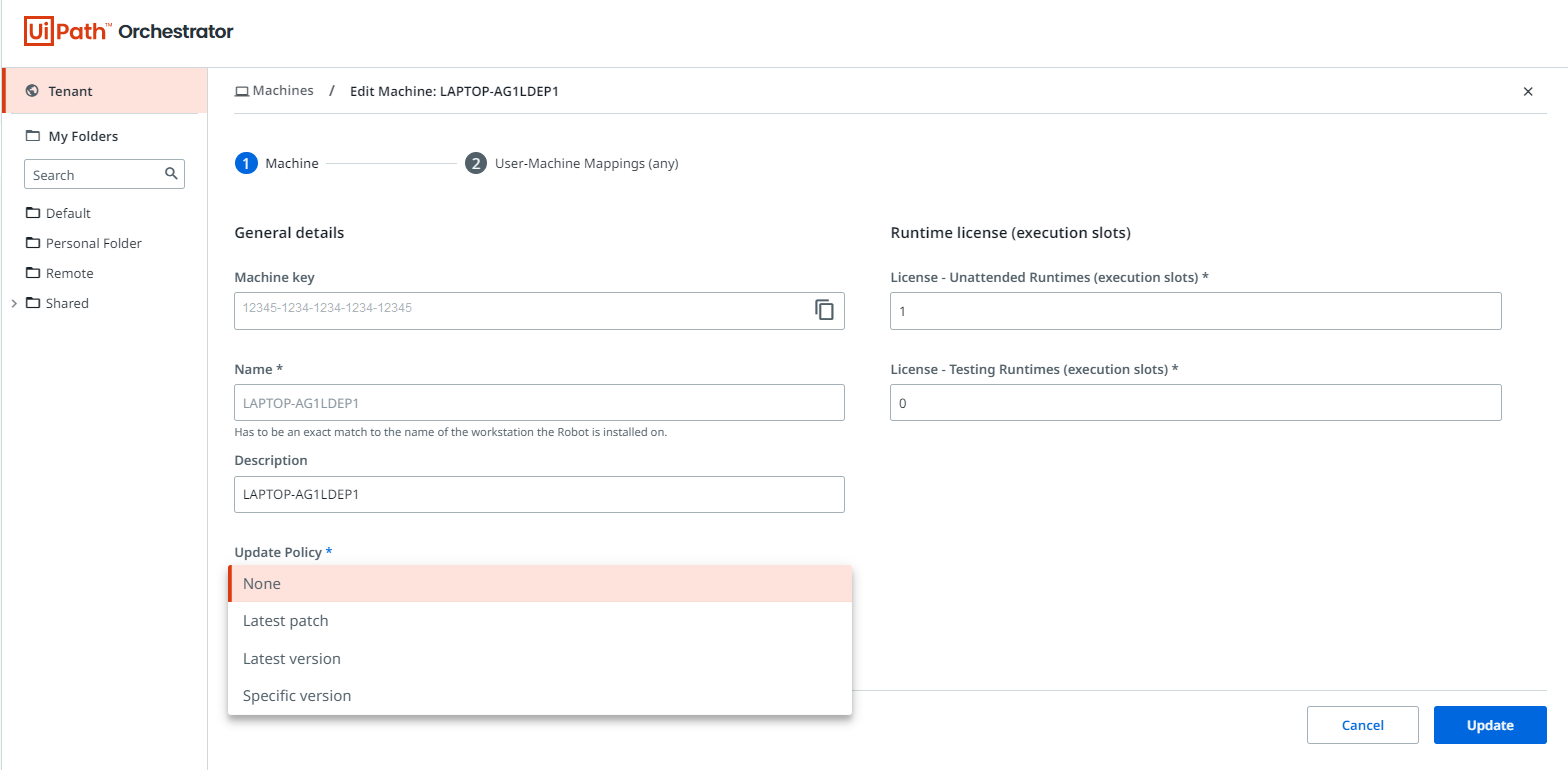
Task: Click the Update button
Action: pos(1490,725)
